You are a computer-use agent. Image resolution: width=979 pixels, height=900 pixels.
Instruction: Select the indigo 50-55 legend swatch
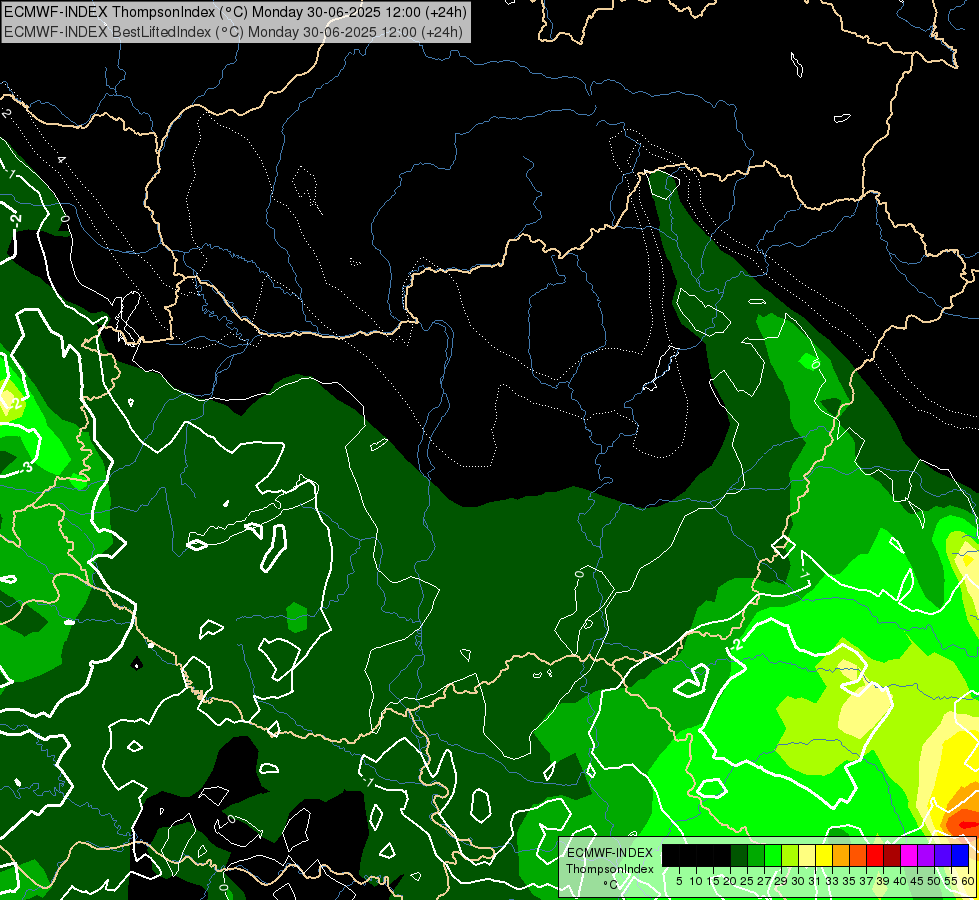point(943,855)
